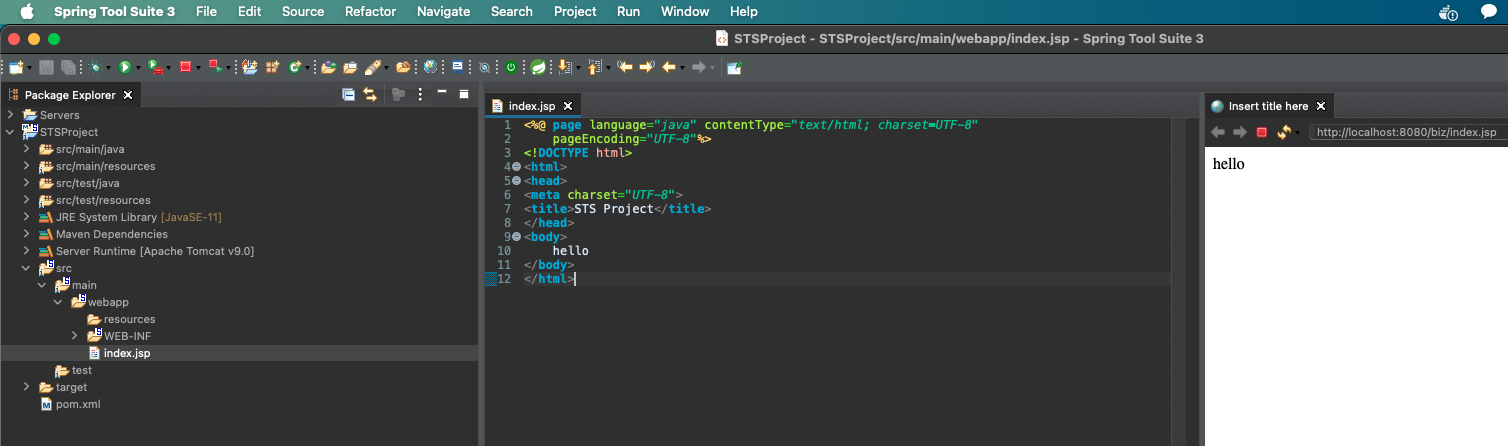Screen dimensions: 1508x446
Task: Open dropdown arrow next to Debug icon
Action: click(108, 68)
